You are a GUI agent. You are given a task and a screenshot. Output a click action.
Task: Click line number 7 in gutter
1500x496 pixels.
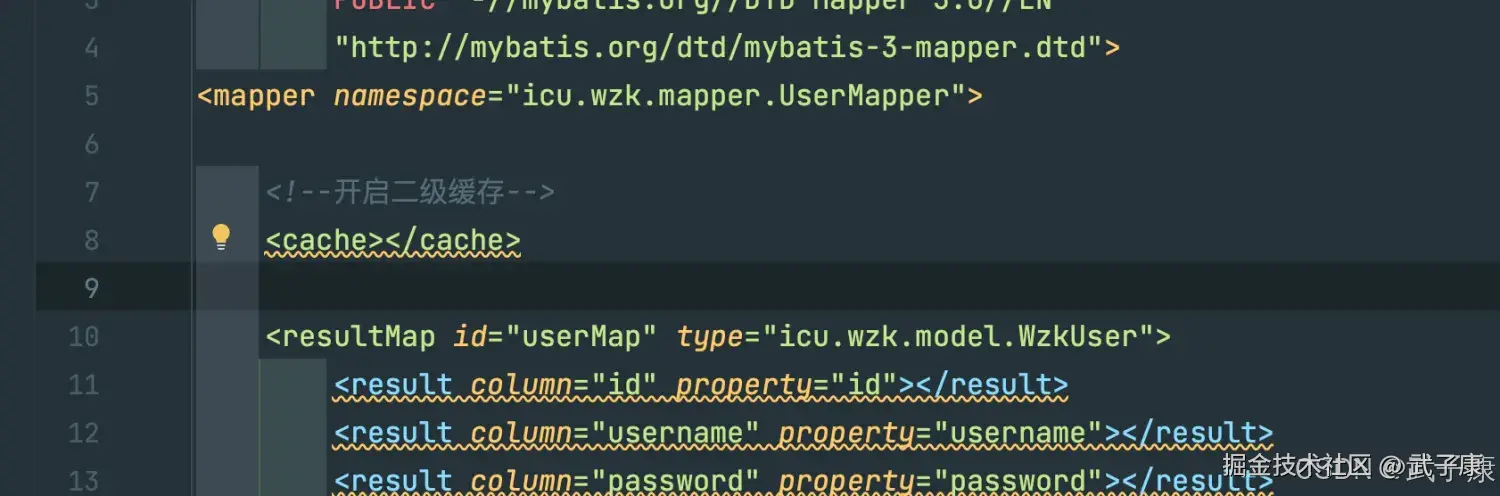pyautogui.click(x=91, y=192)
